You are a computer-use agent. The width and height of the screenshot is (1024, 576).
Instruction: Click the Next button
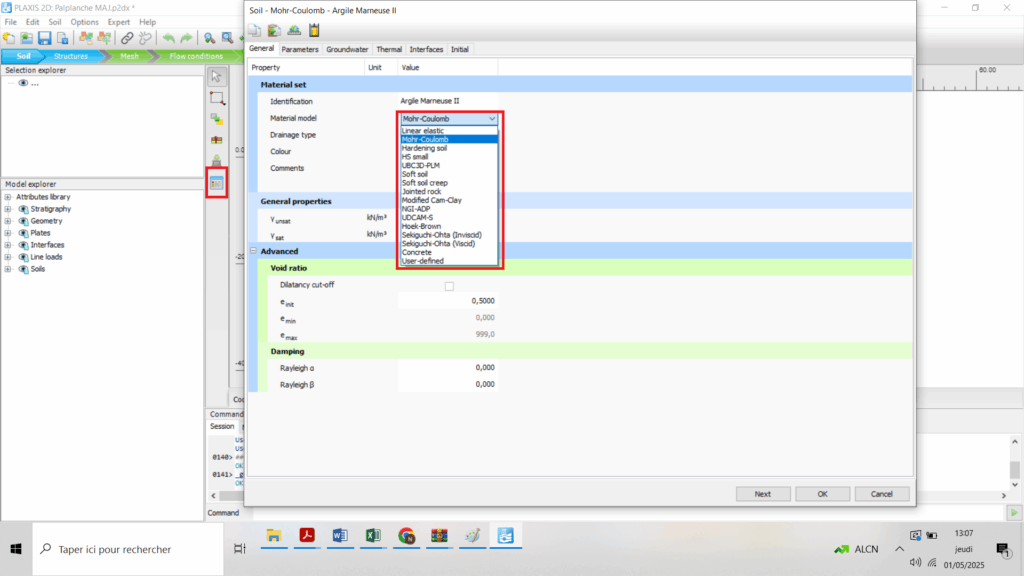(x=763, y=494)
